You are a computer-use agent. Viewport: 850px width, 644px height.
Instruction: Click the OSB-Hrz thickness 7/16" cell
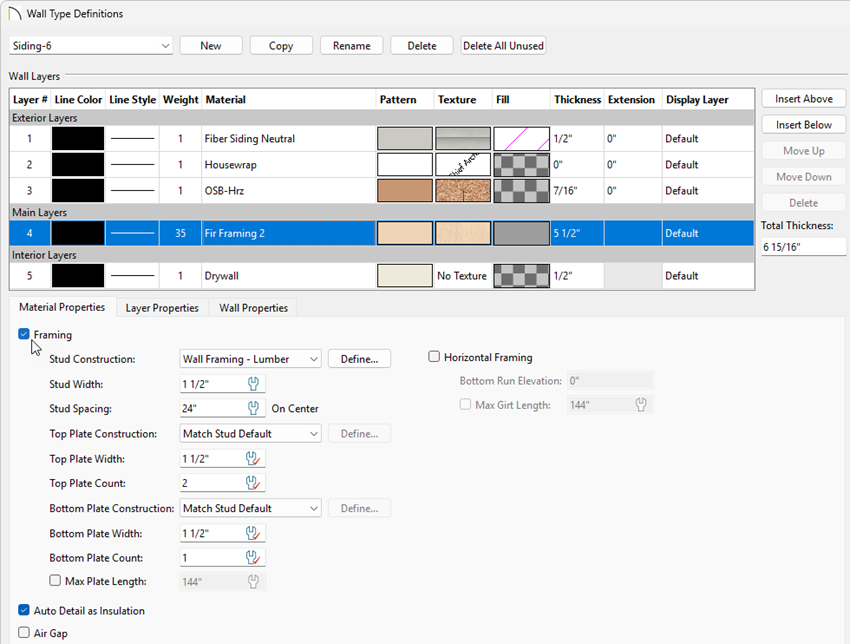pos(577,191)
